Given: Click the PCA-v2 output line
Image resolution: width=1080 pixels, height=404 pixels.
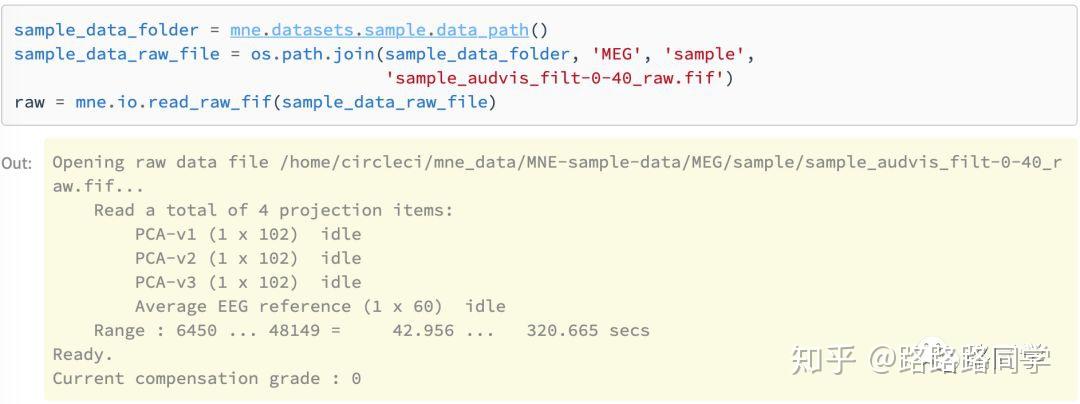Looking at the screenshot, I should [x=248, y=258].
